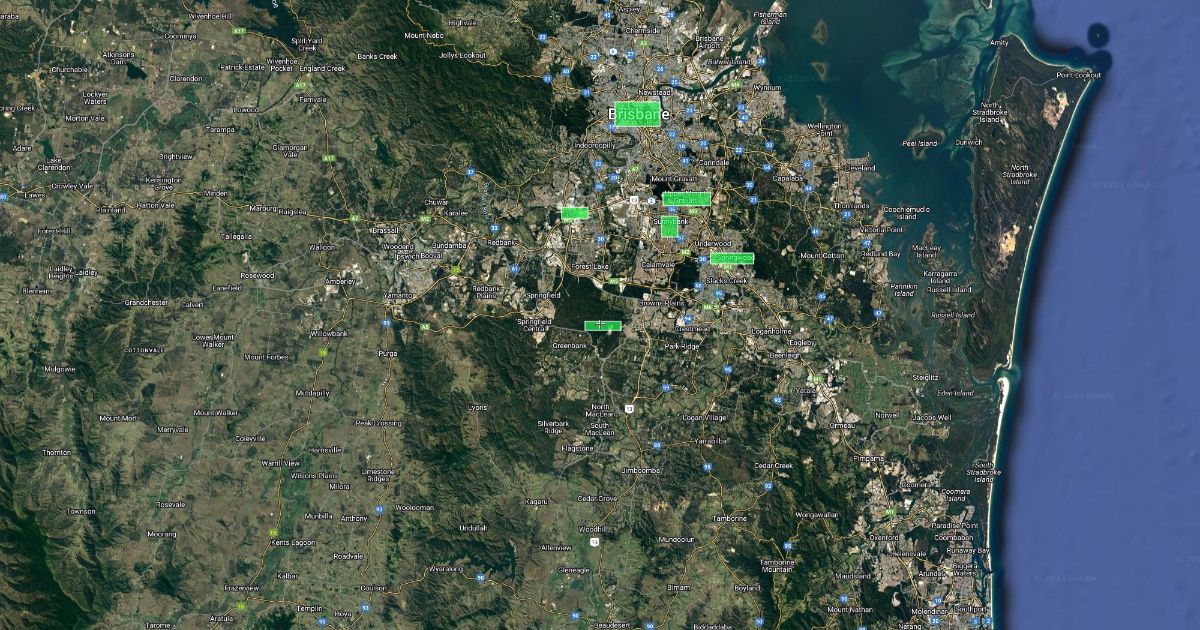The width and height of the screenshot is (1200, 630).
Task: Select the Fernvale label
Action: point(312,98)
